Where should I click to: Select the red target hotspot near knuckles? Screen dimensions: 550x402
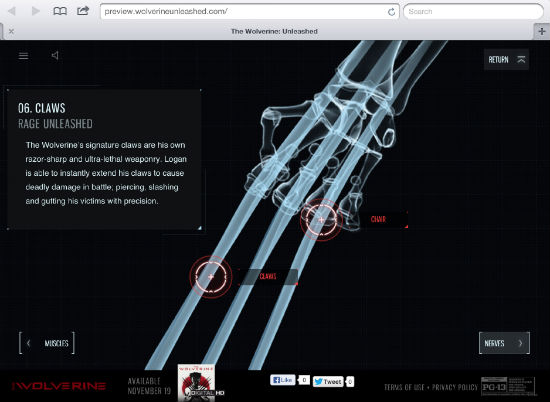point(321,220)
